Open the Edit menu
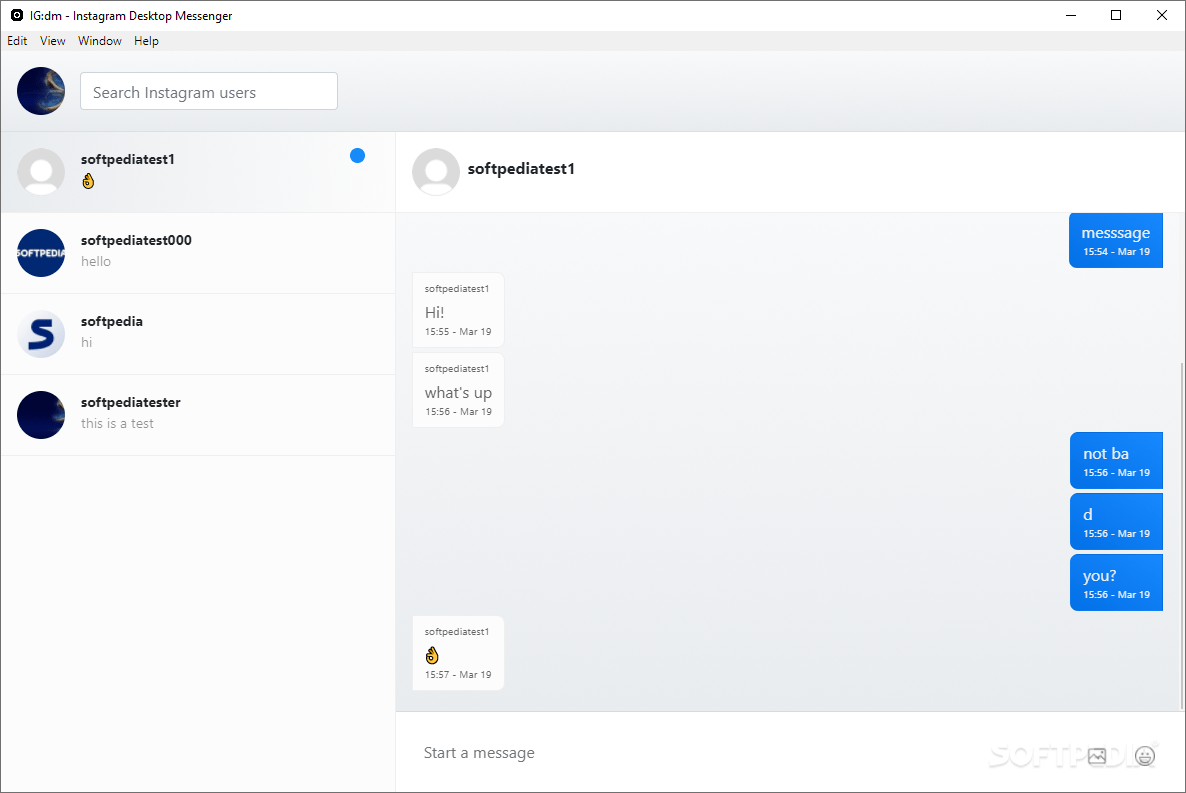Screen dimensions: 1186x793 pos(17,41)
